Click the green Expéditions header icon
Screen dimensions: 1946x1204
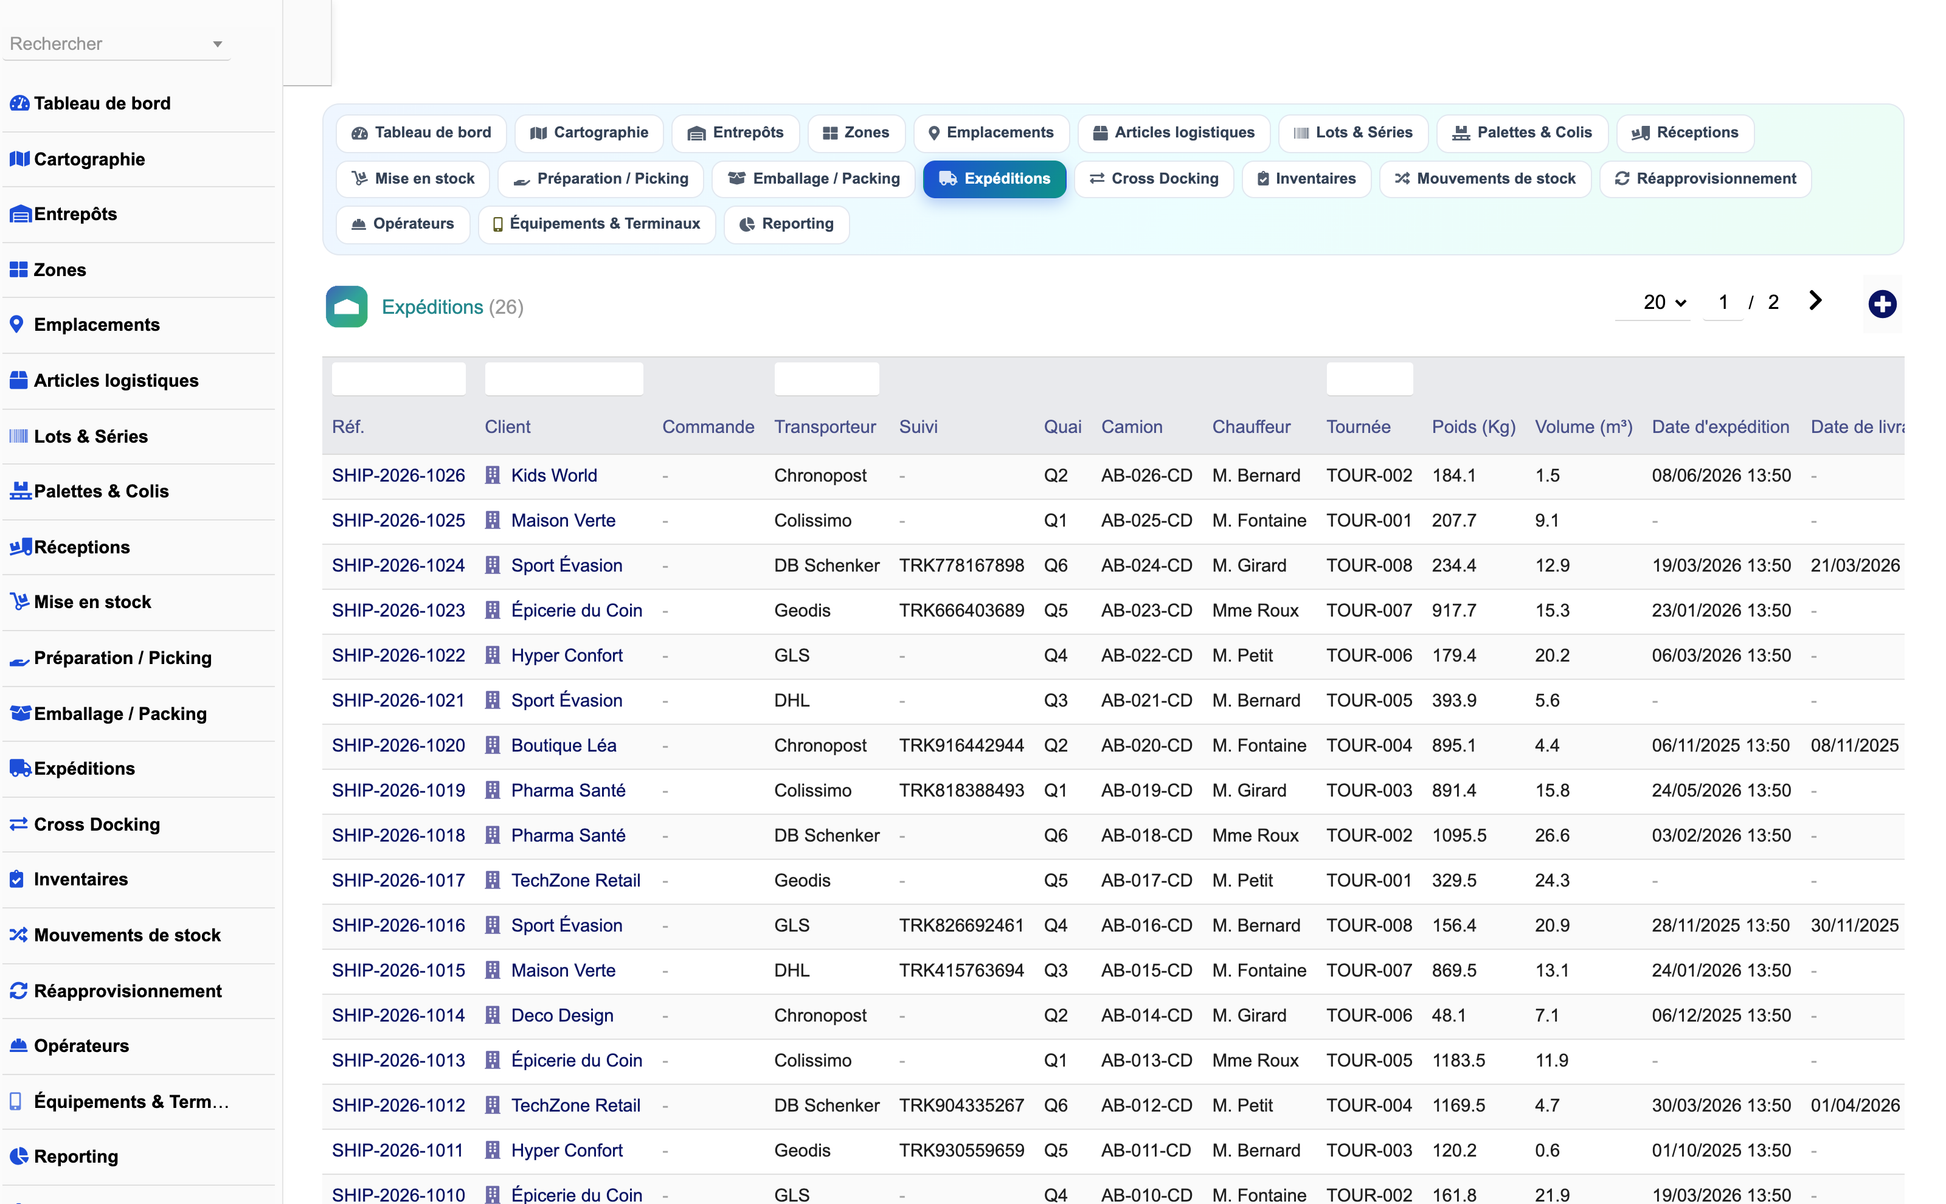(x=347, y=307)
